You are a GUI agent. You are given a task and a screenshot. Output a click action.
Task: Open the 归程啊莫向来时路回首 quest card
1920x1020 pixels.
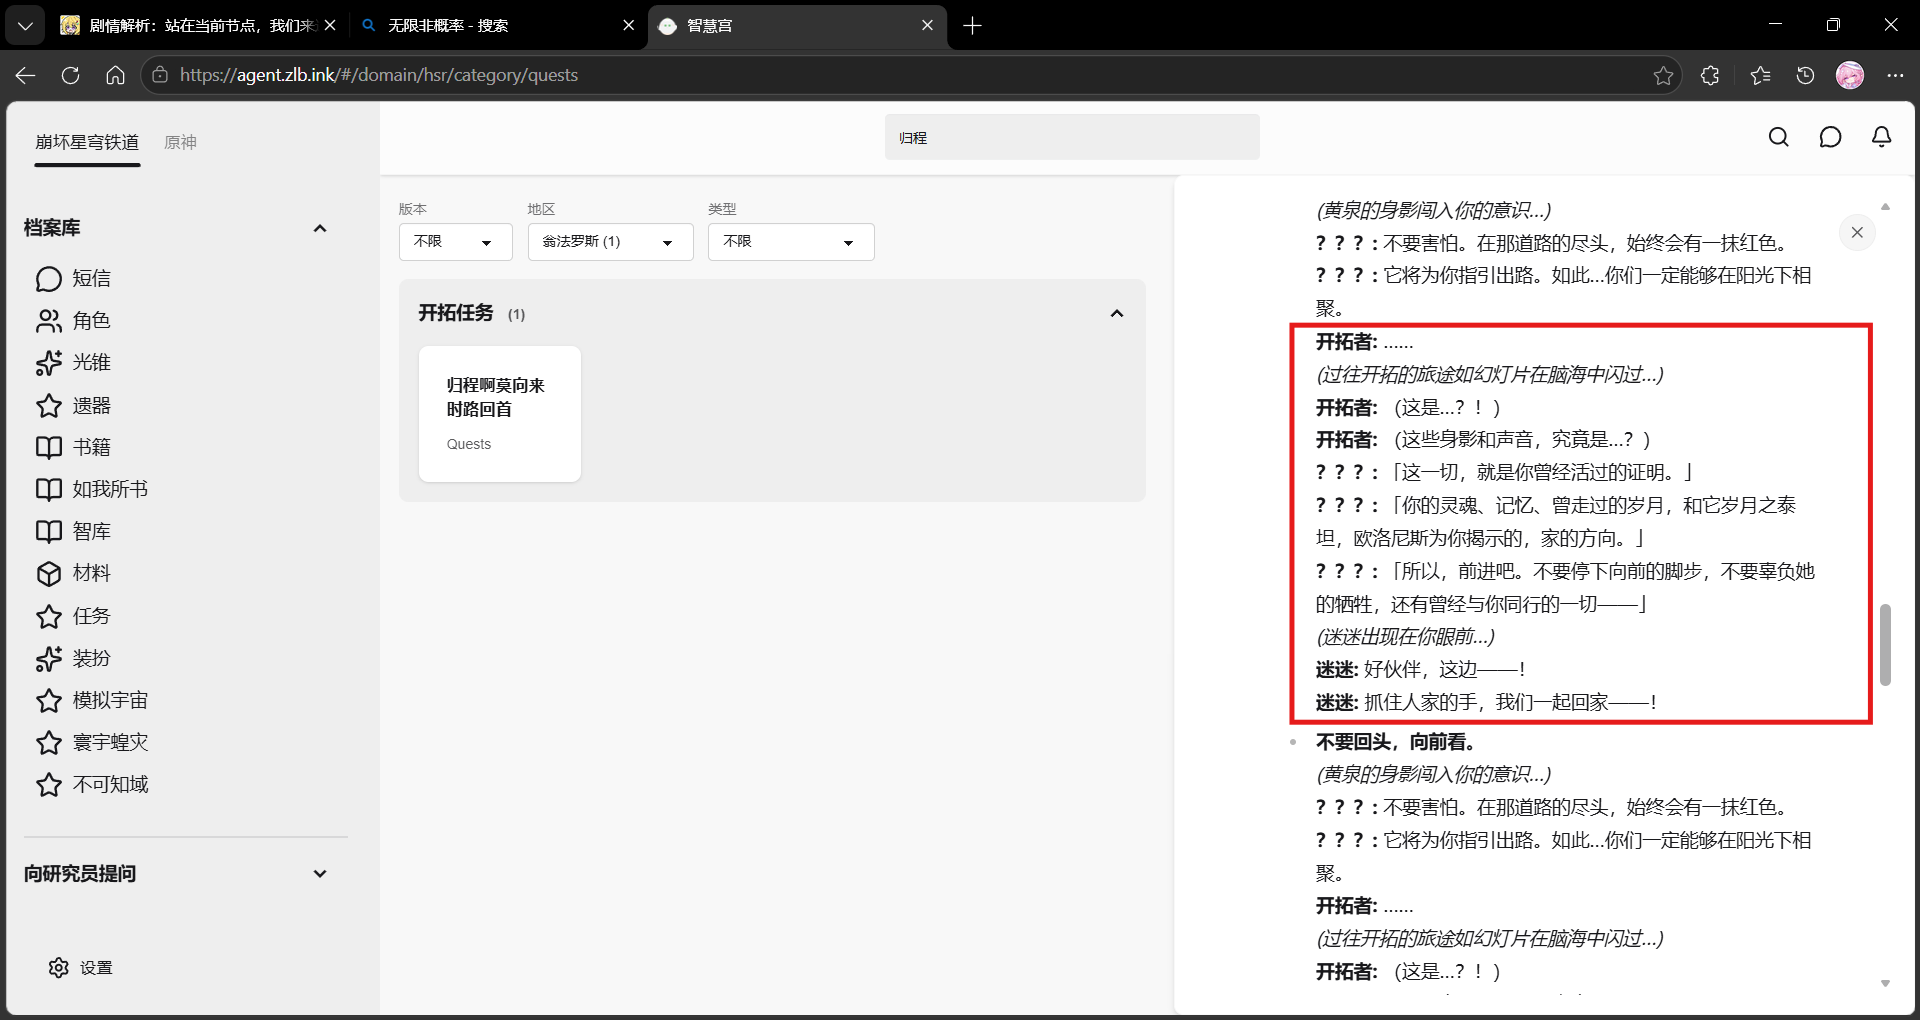500,414
